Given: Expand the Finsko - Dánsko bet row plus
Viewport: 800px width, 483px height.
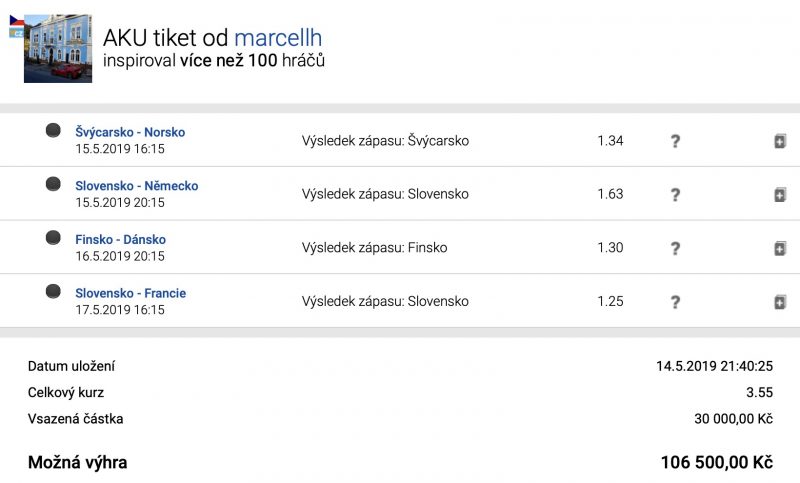Looking at the screenshot, I should 780,248.
